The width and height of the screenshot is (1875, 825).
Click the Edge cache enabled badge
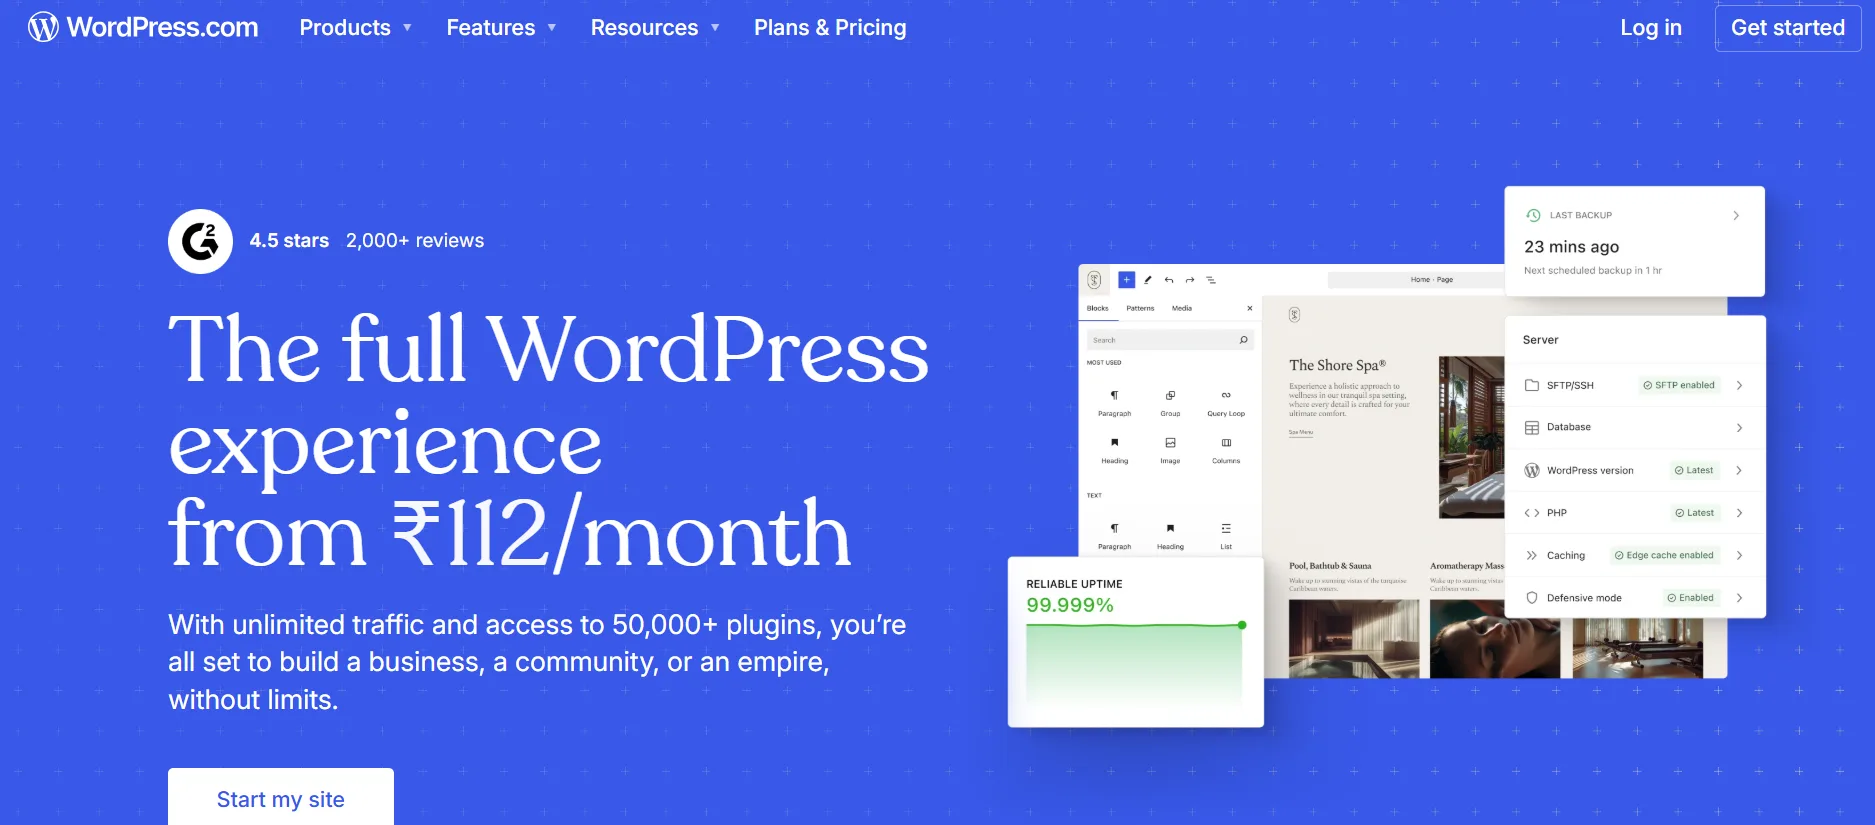tap(1664, 555)
